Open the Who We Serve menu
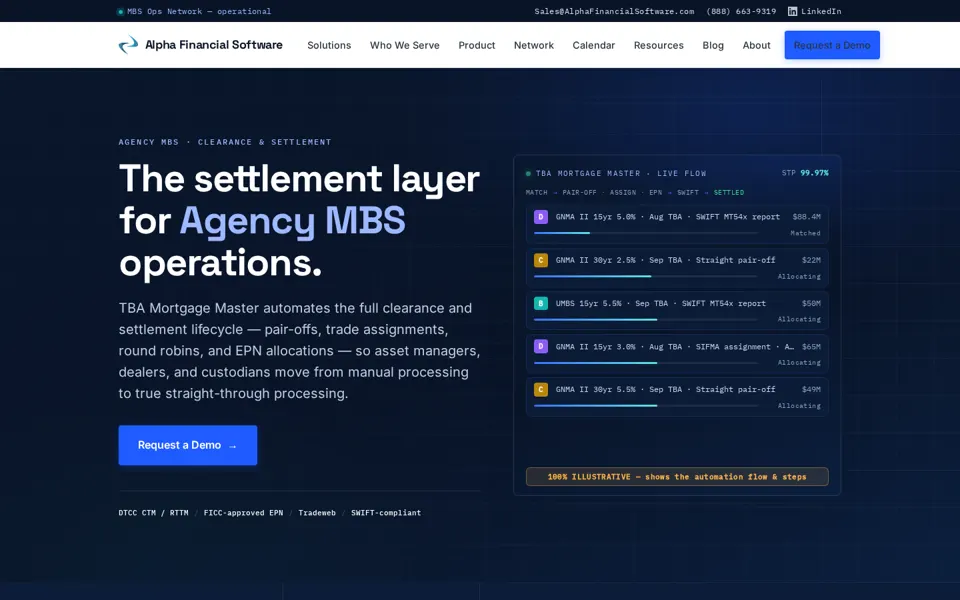The width and height of the screenshot is (960, 600). point(405,45)
